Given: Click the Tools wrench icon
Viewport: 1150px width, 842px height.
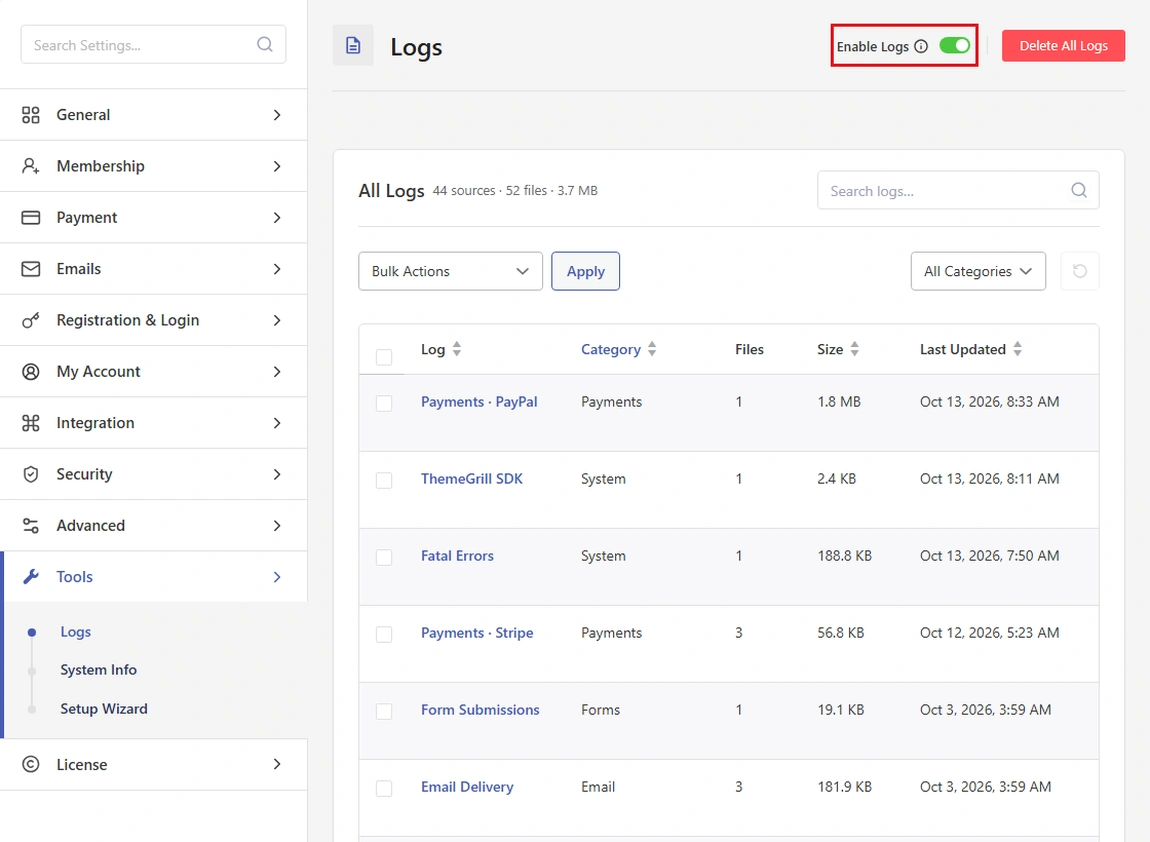Looking at the screenshot, I should [31, 577].
